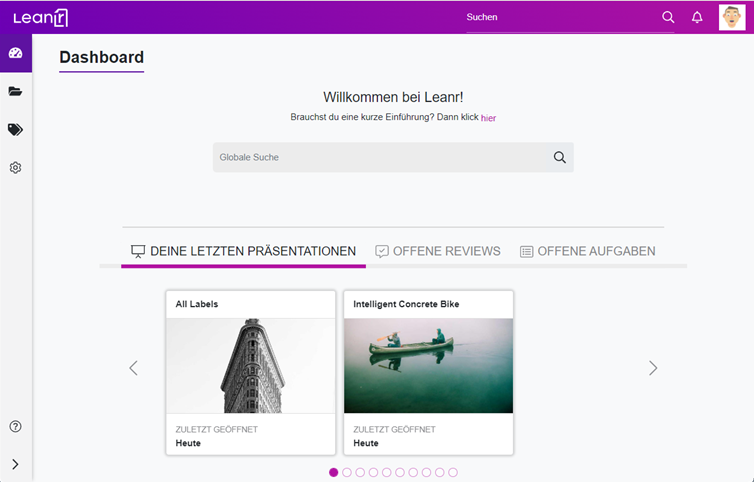Screen dimensions: 754x482
Task: Click the Leanr logo
Action: [40, 17]
